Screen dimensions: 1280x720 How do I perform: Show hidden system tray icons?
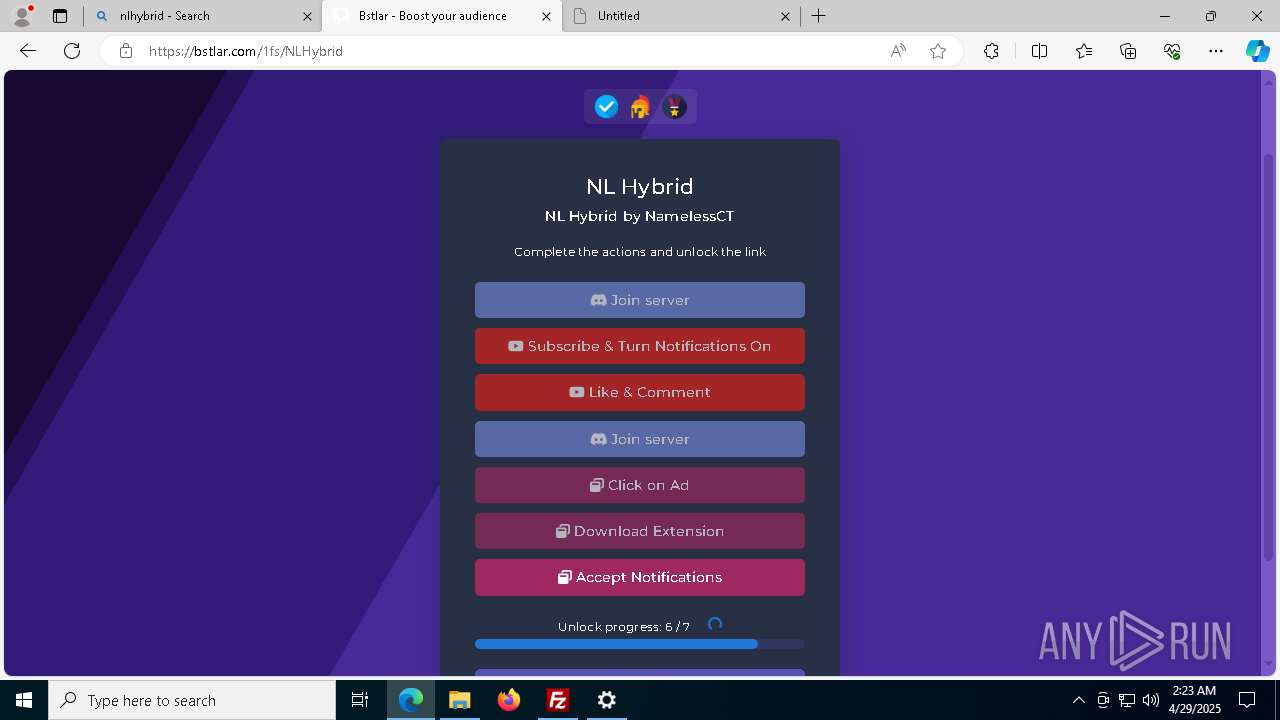tap(1078, 700)
